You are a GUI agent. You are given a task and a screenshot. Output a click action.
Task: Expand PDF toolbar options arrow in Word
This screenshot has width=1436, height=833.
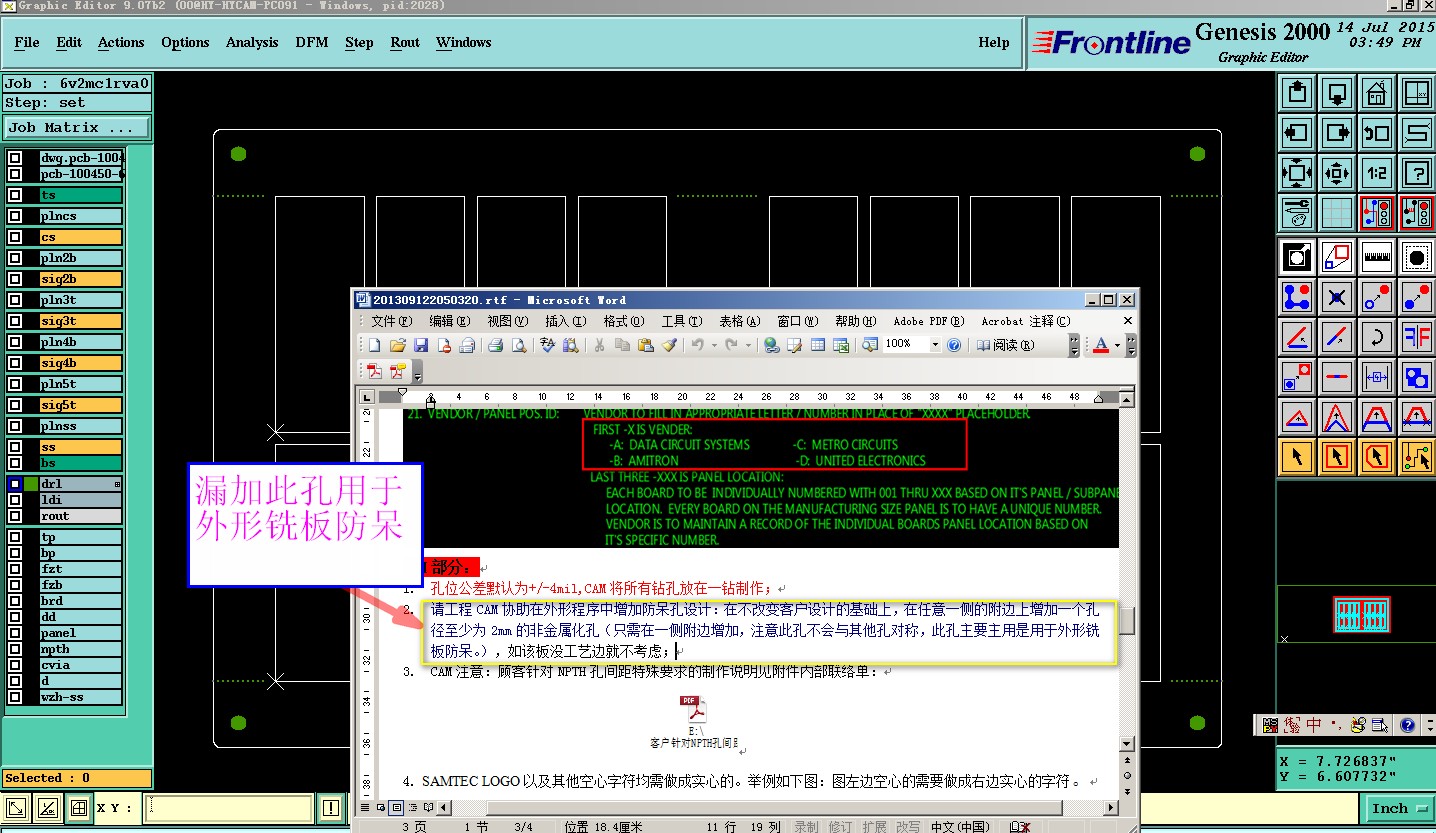click(x=417, y=371)
